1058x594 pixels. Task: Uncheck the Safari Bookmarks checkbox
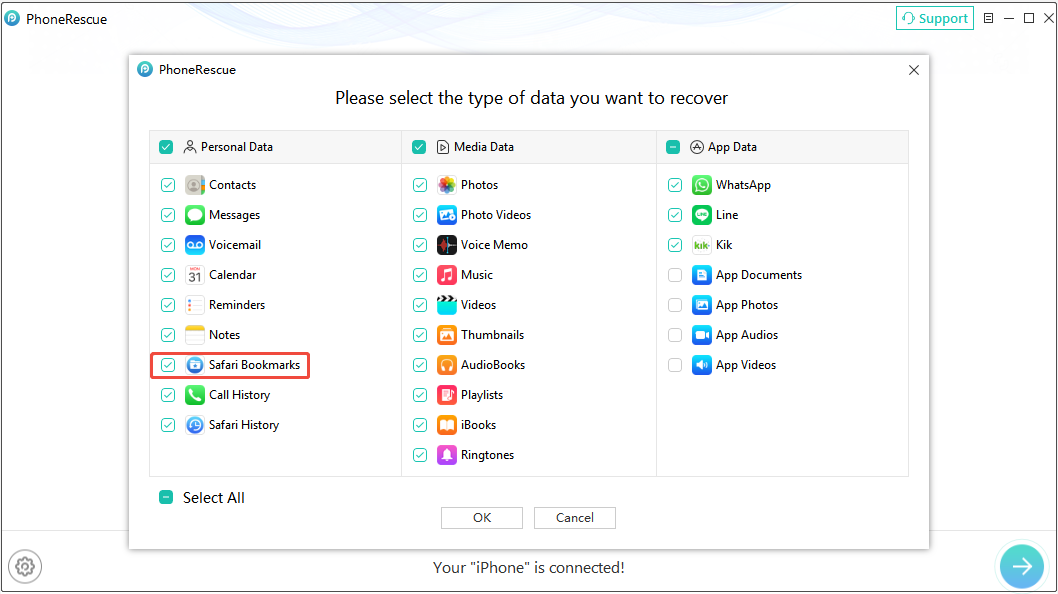click(x=168, y=365)
